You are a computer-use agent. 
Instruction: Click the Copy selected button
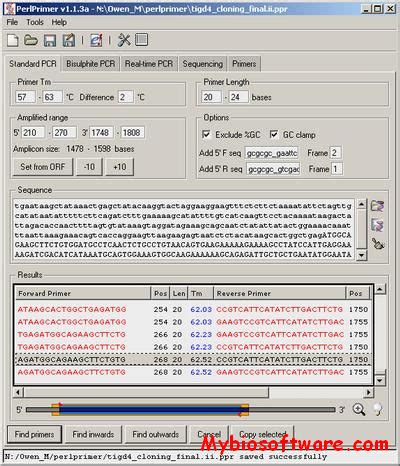263,434
